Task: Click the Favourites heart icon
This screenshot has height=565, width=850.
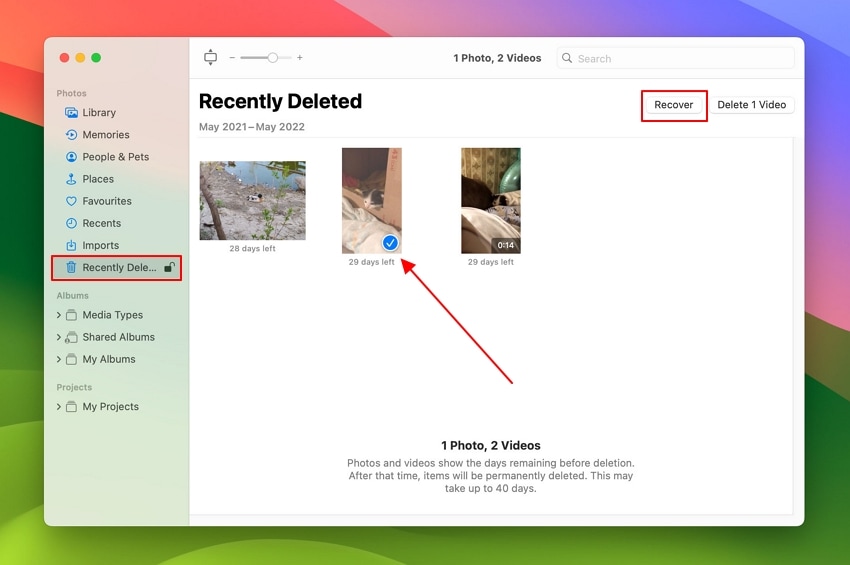Action: 71,201
